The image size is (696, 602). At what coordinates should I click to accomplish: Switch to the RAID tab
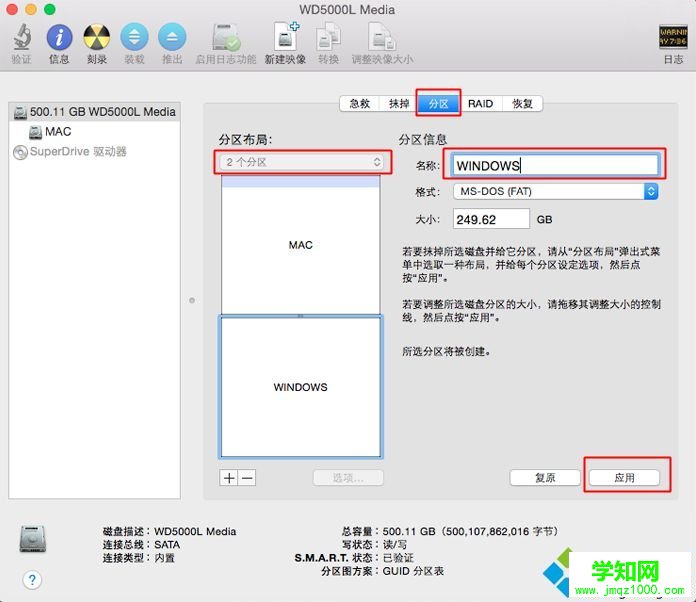[480, 104]
